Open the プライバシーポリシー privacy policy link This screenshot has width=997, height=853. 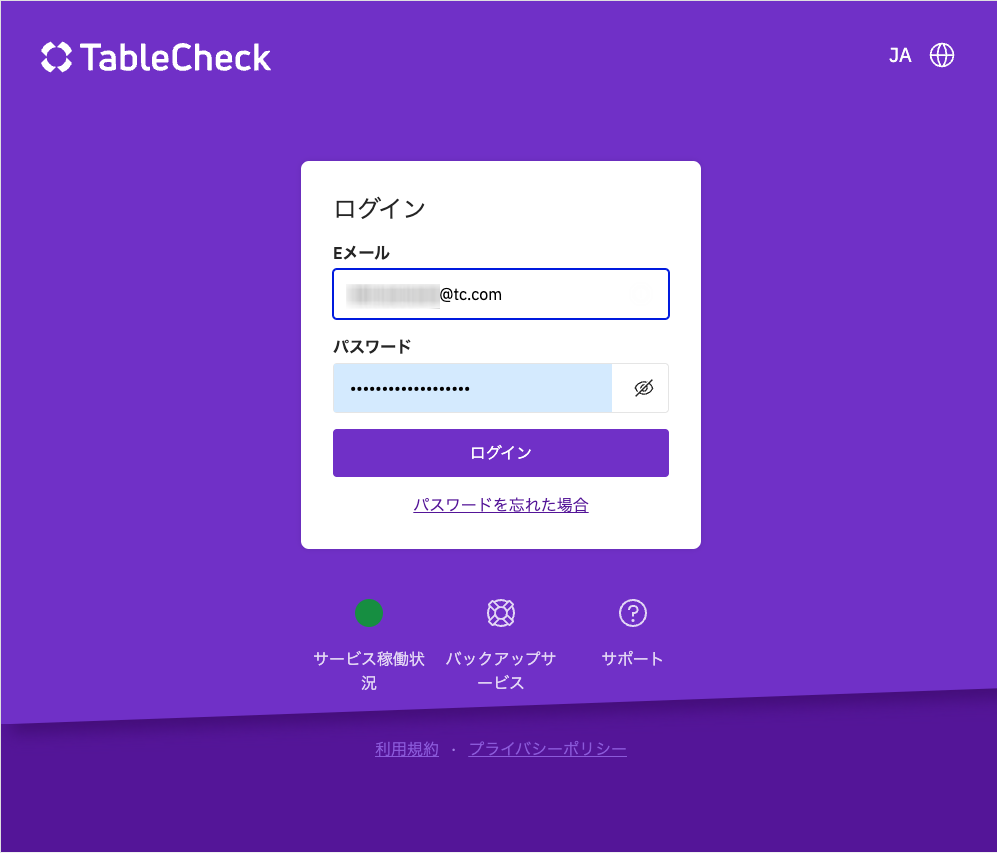pos(548,749)
